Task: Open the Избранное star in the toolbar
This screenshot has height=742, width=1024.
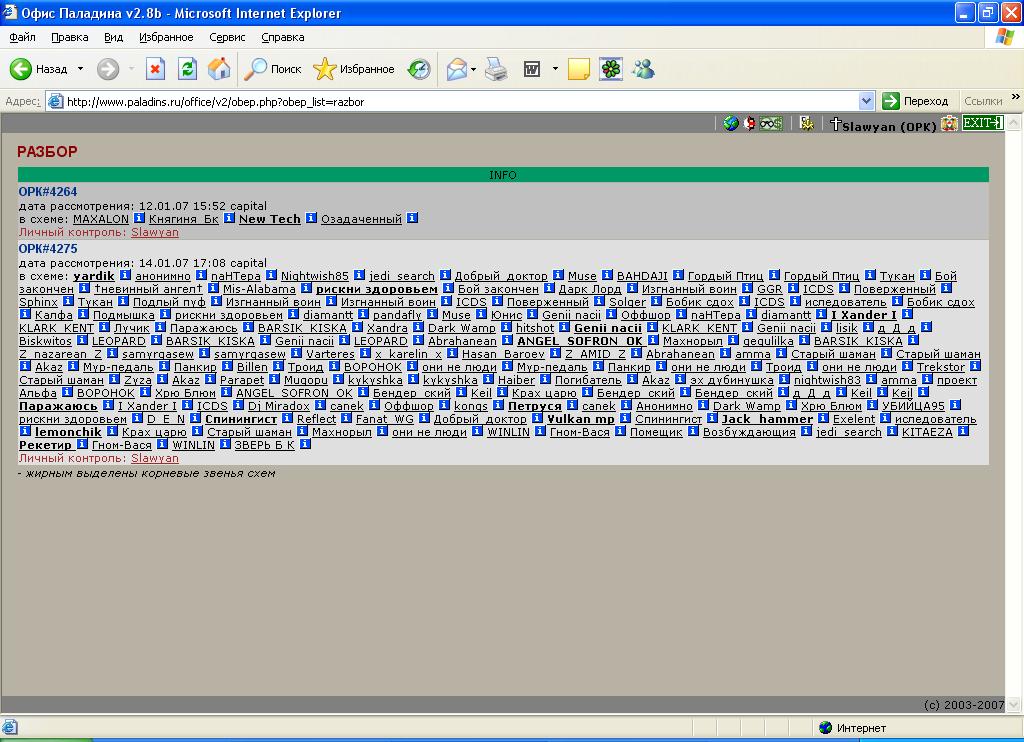Action: click(354, 69)
